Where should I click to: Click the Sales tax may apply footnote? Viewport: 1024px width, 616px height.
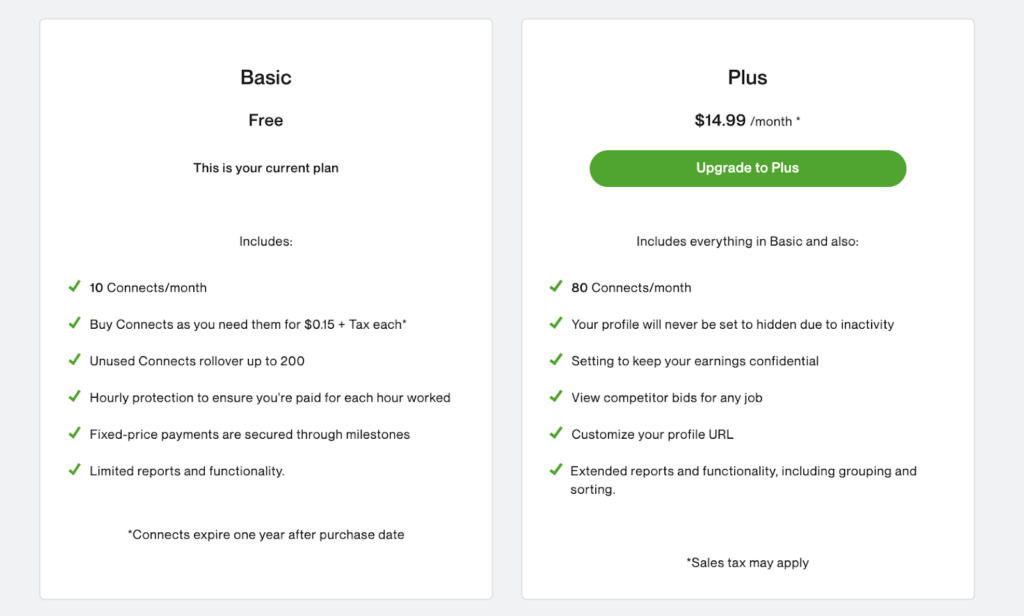748,562
